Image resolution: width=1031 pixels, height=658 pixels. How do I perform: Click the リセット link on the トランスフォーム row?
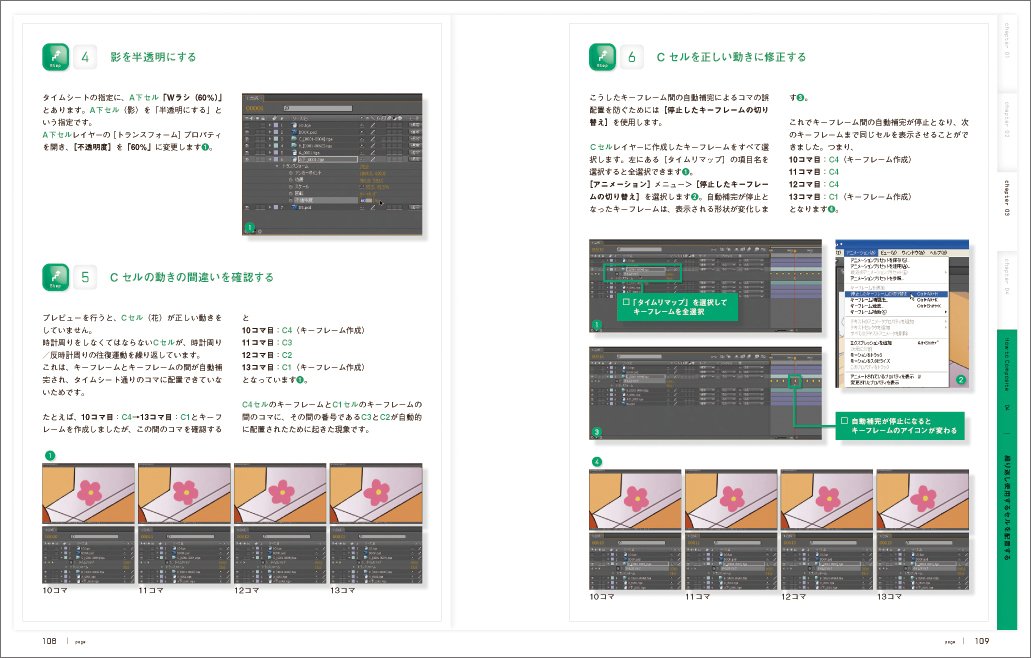[x=364, y=166]
